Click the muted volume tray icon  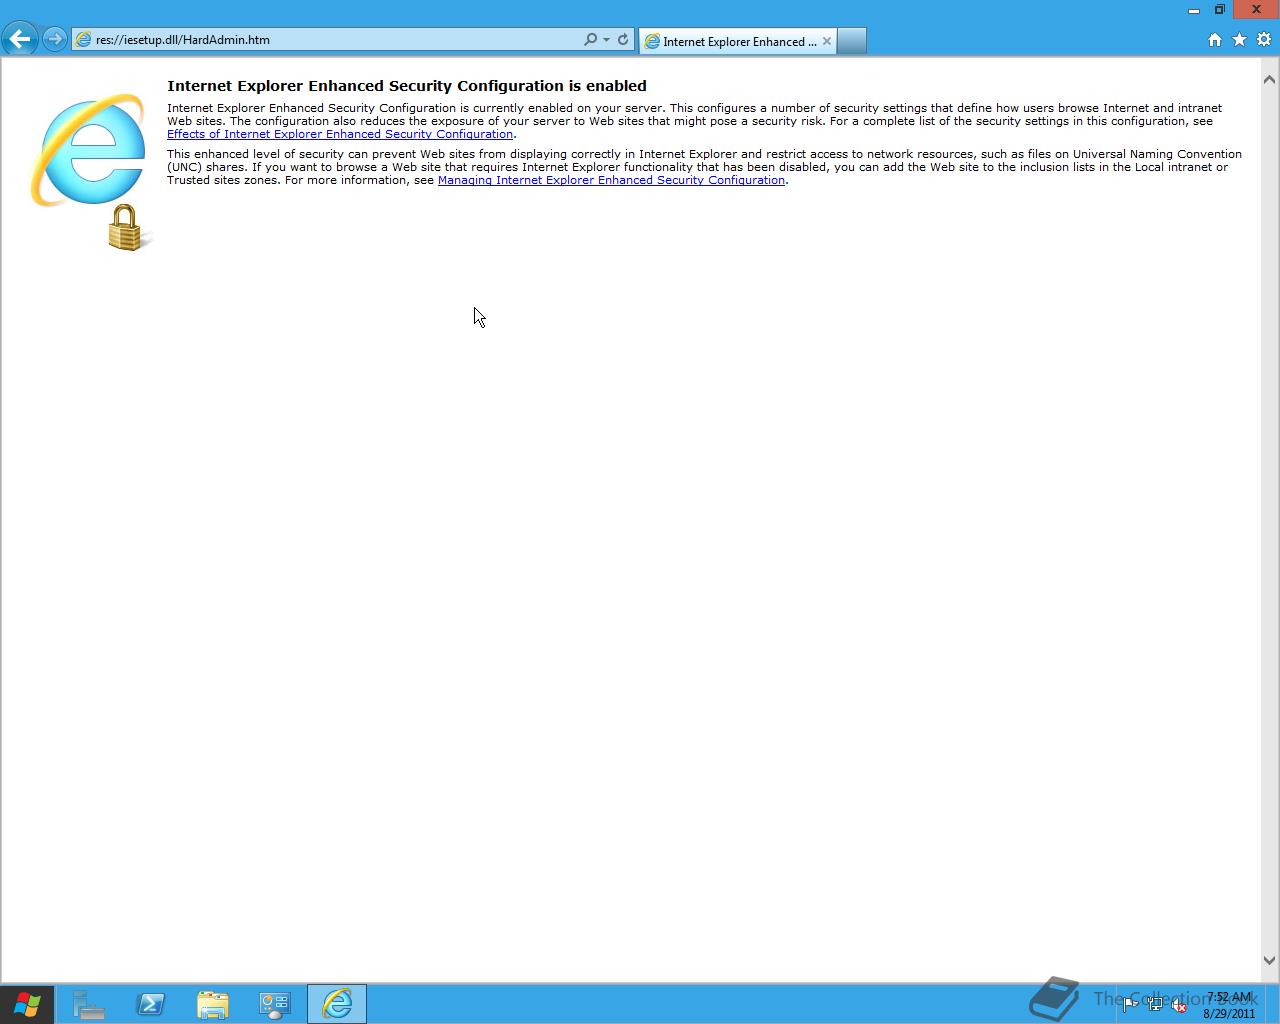1179,1005
